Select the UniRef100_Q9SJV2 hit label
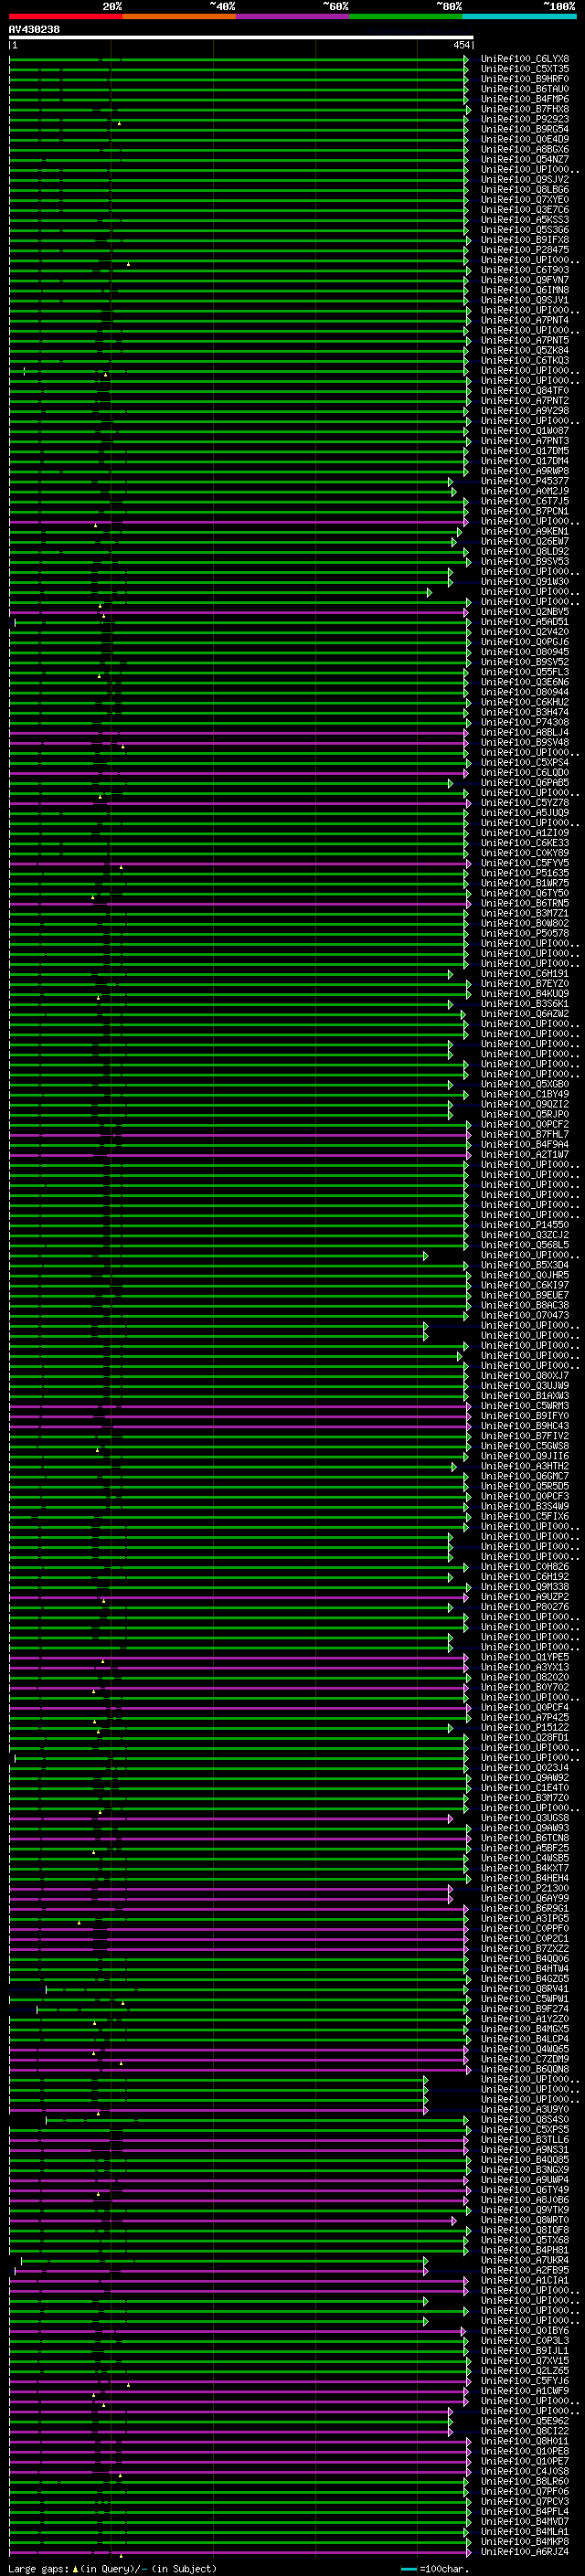Image resolution: width=585 pixels, height=2576 pixels. [524, 180]
